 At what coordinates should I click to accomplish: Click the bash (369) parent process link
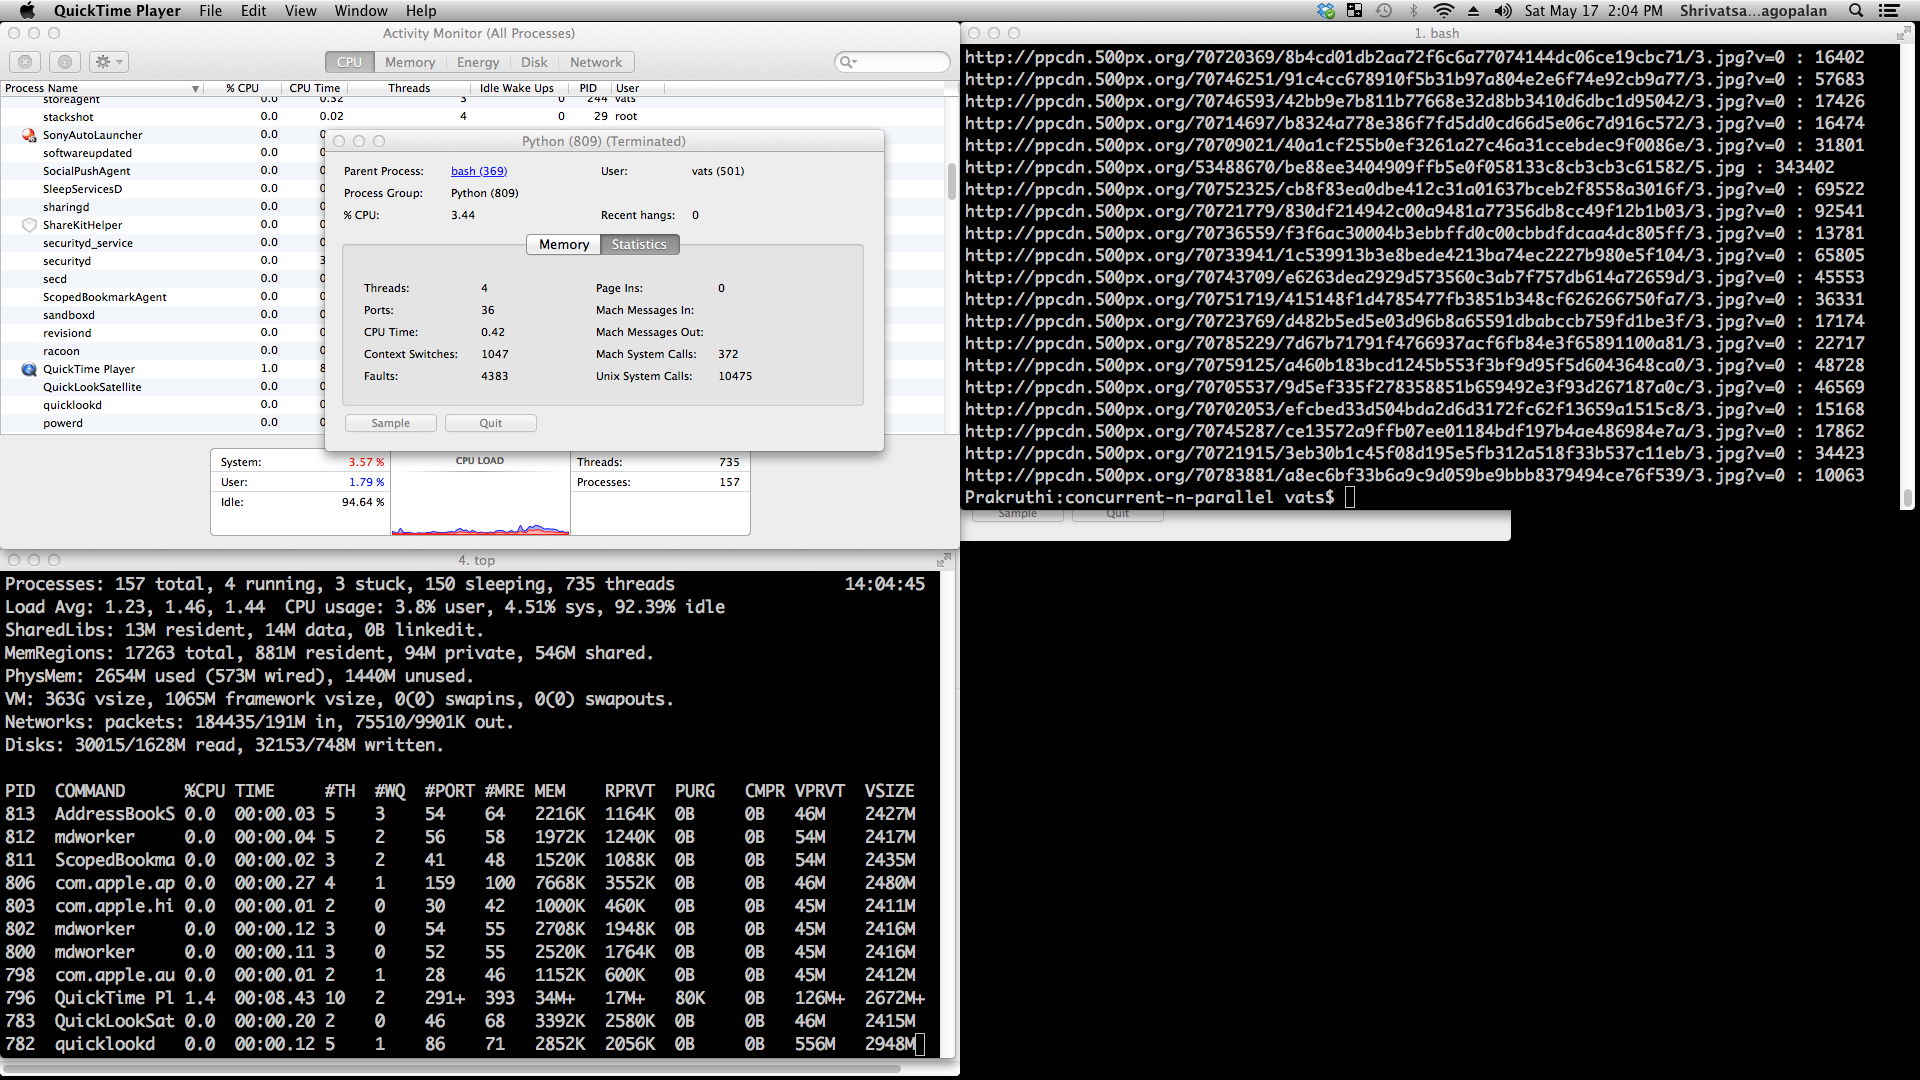point(479,171)
